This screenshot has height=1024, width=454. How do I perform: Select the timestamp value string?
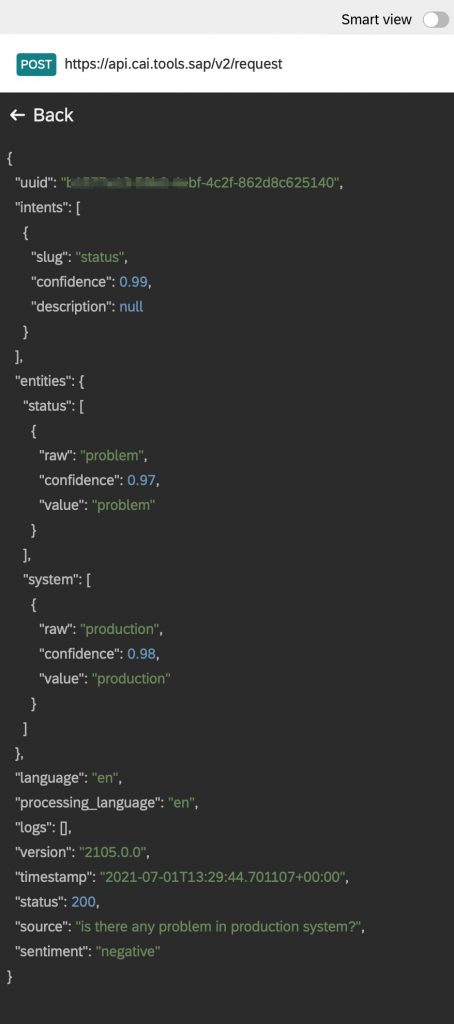[x=223, y=878]
